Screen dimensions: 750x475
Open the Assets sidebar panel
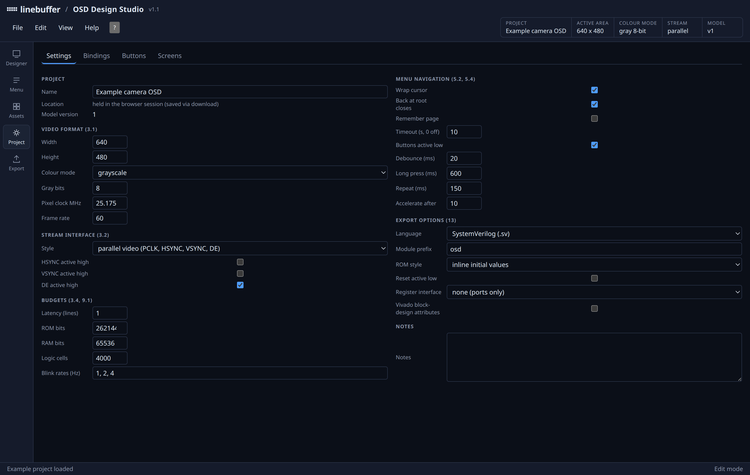click(x=16, y=110)
